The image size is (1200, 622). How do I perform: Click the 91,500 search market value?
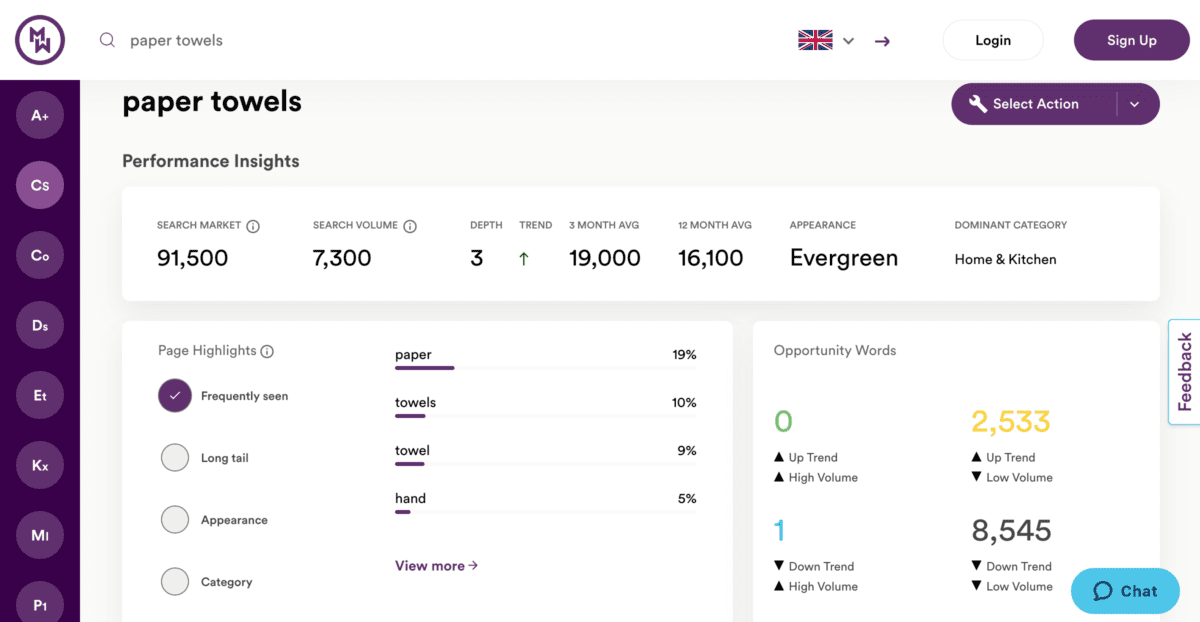pyautogui.click(x=192, y=258)
